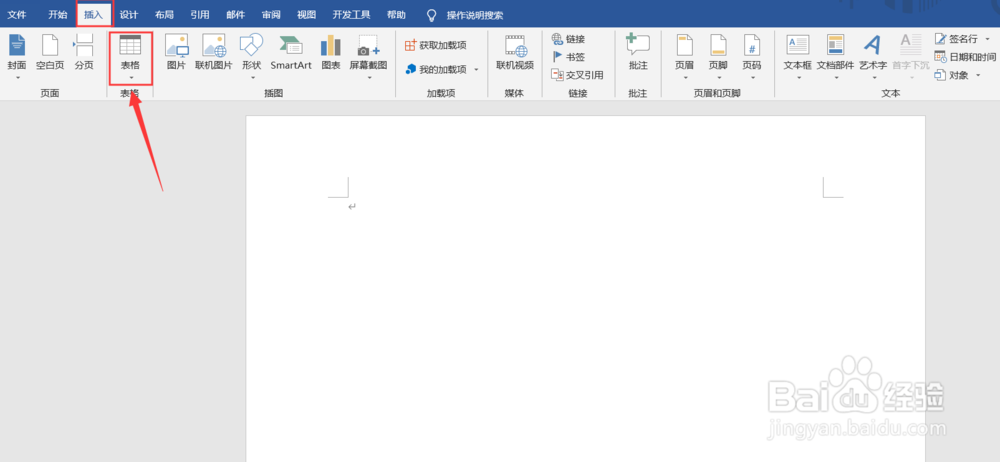
Task: Open the Footer (页脚) menu
Action: click(x=718, y=54)
